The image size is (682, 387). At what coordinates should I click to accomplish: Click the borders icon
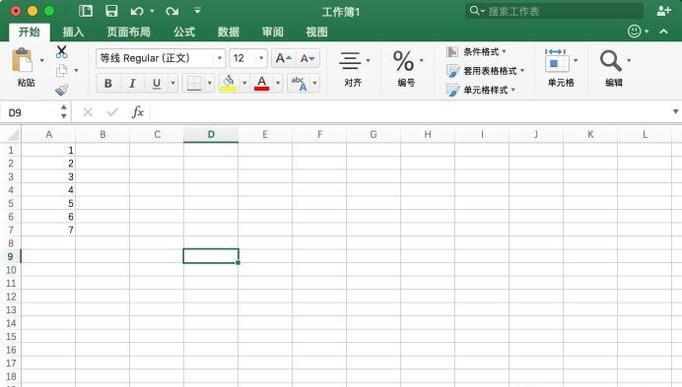(194, 83)
